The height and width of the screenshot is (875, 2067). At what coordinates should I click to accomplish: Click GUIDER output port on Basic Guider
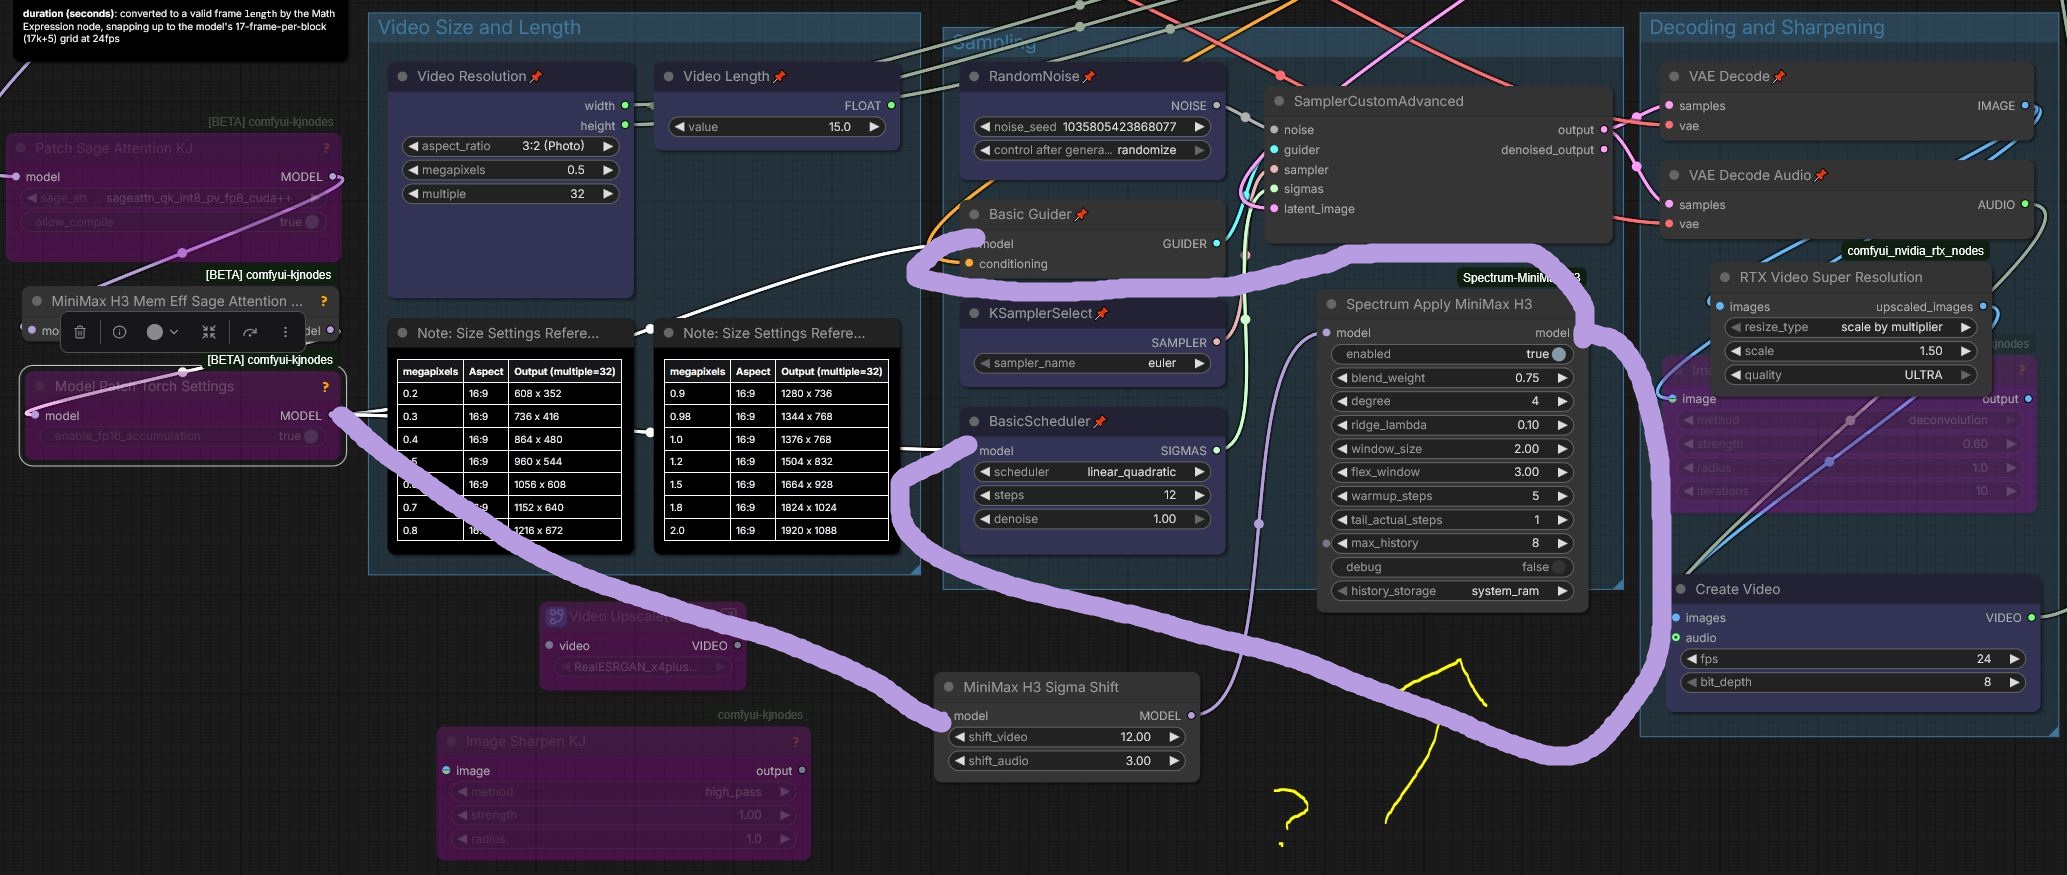click(1217, 244)
